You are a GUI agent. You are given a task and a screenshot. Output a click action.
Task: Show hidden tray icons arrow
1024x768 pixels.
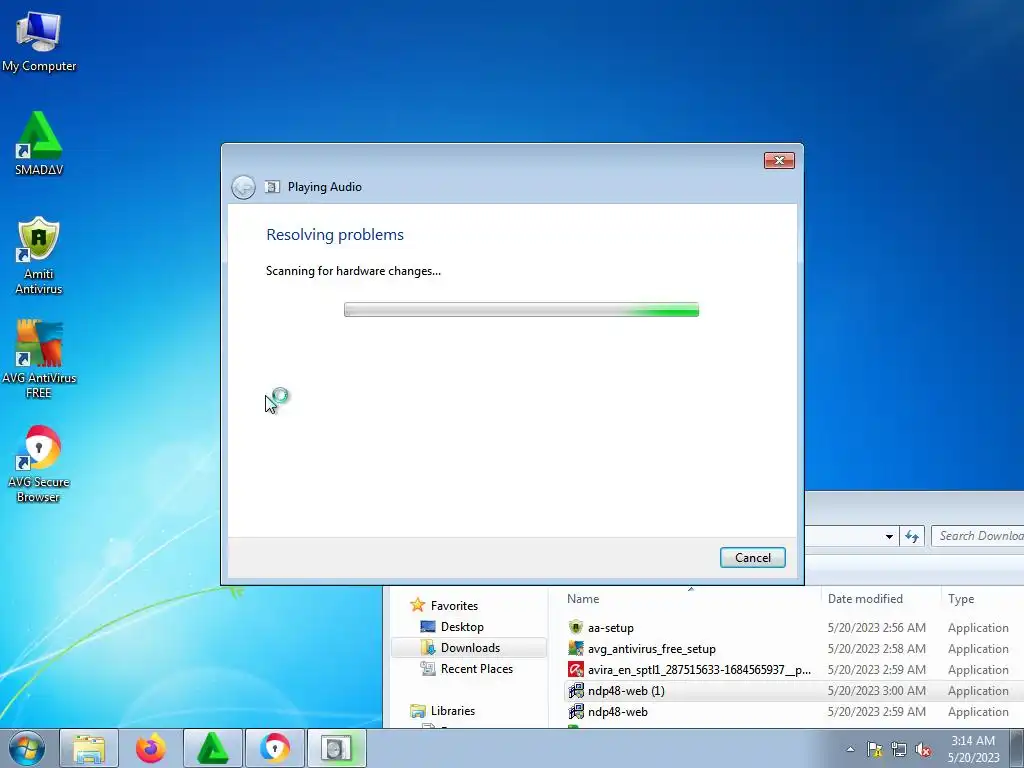[x=850, y=749]
